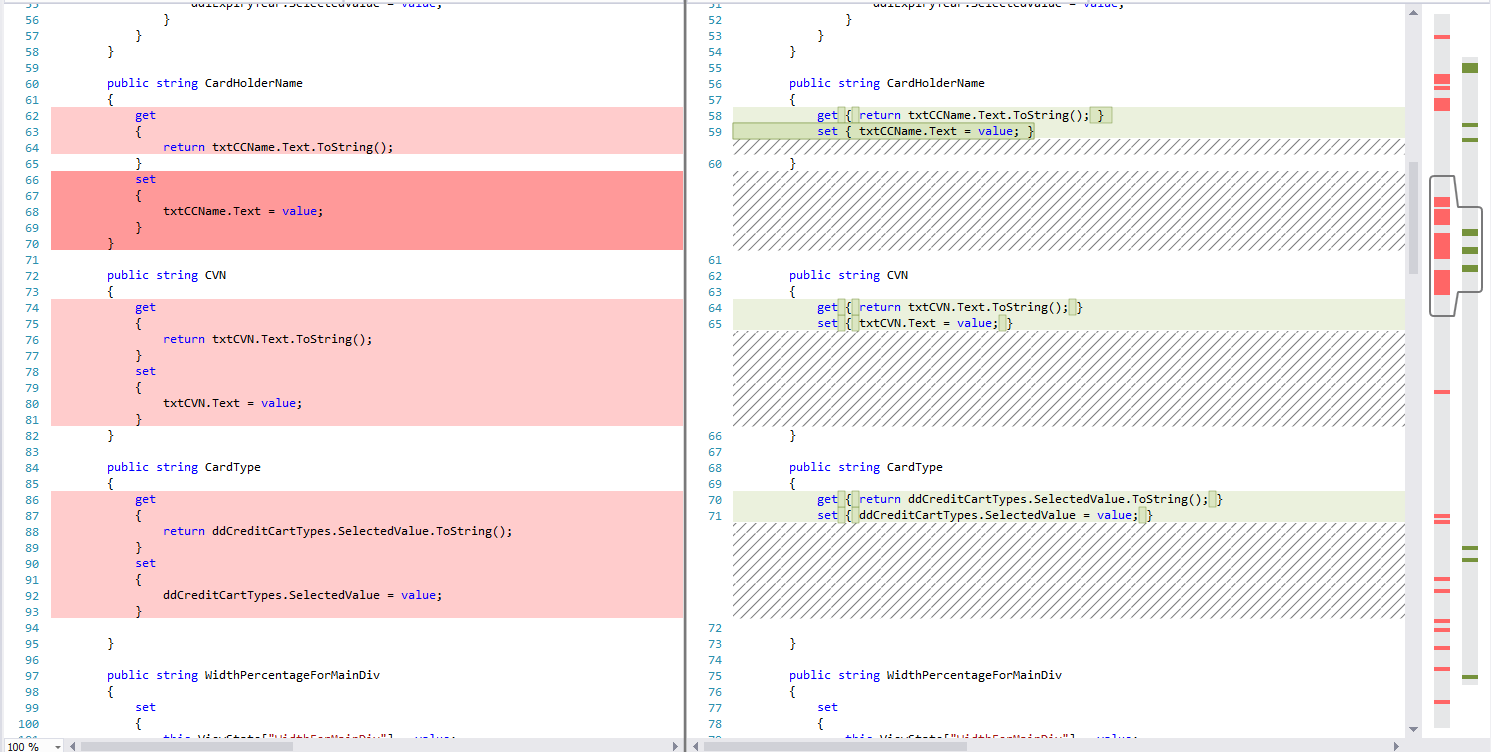This screenshot has width=1491, height=752.
Task: Click 'public string CardHolderName' in the right pane
Action: point(887,83)
